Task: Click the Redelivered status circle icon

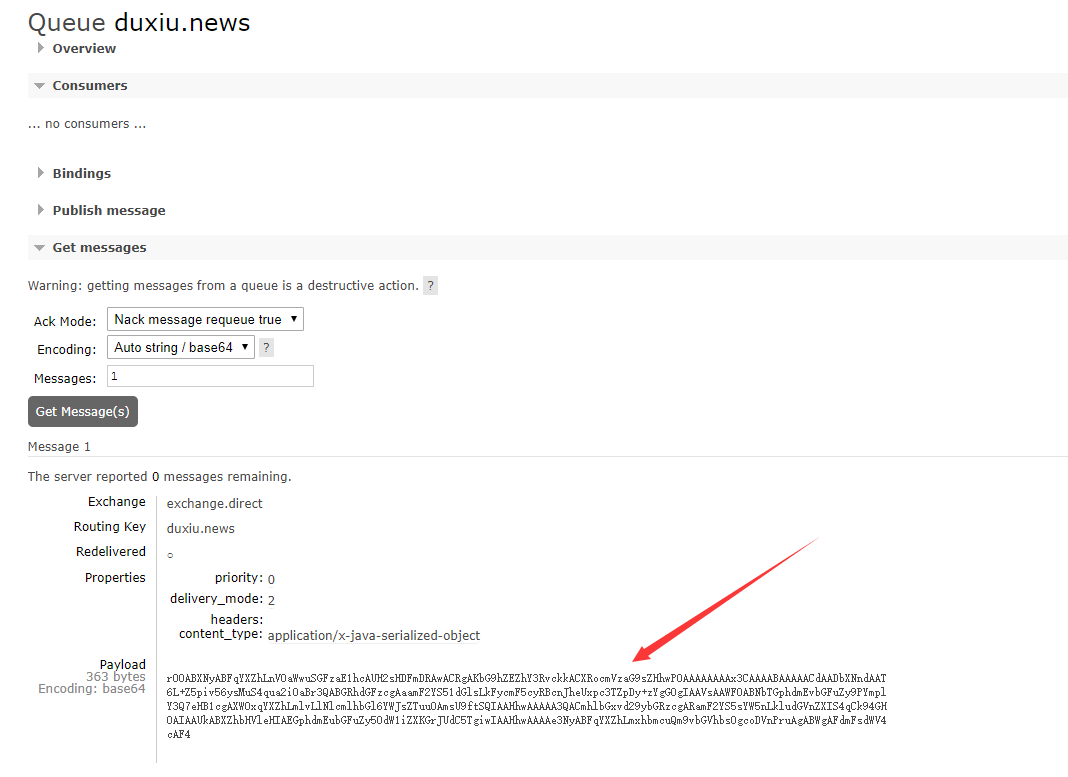Action: point(170,555)
